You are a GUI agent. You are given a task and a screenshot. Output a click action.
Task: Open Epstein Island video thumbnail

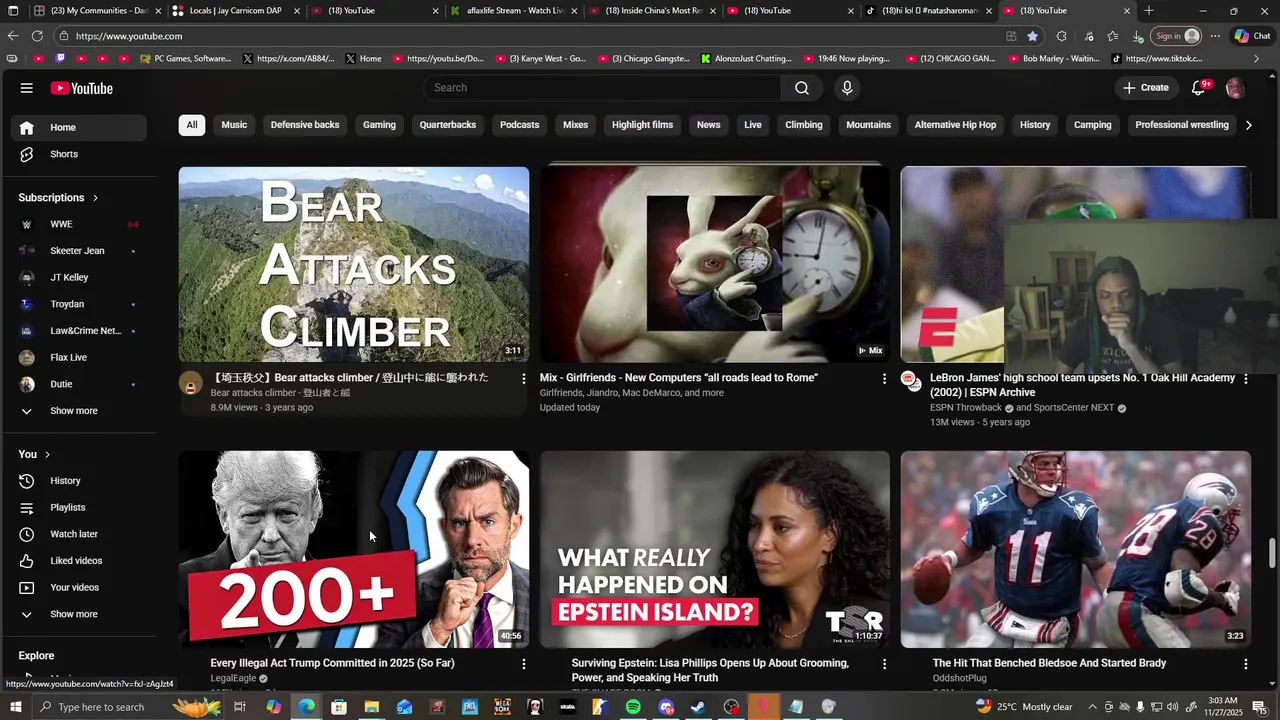point(714,549)
